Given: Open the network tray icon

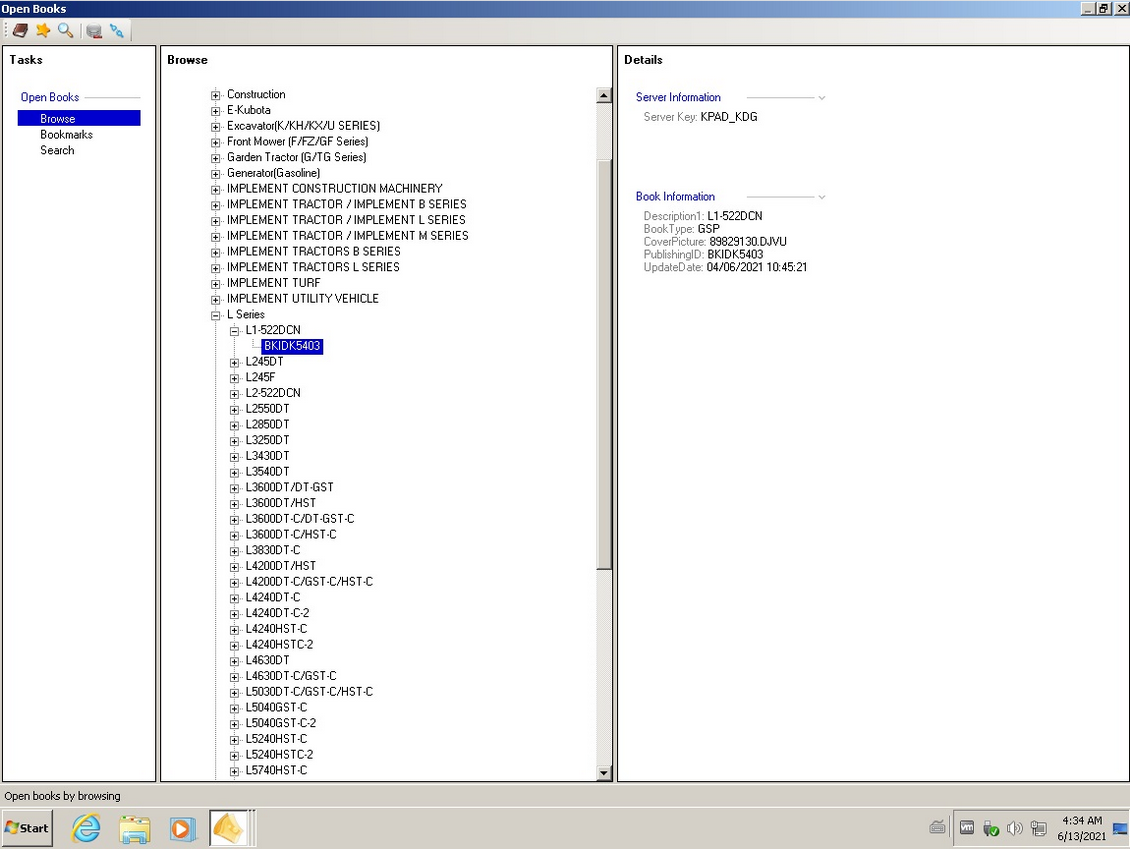Looking at the screenshot, I should [1038, 828].
